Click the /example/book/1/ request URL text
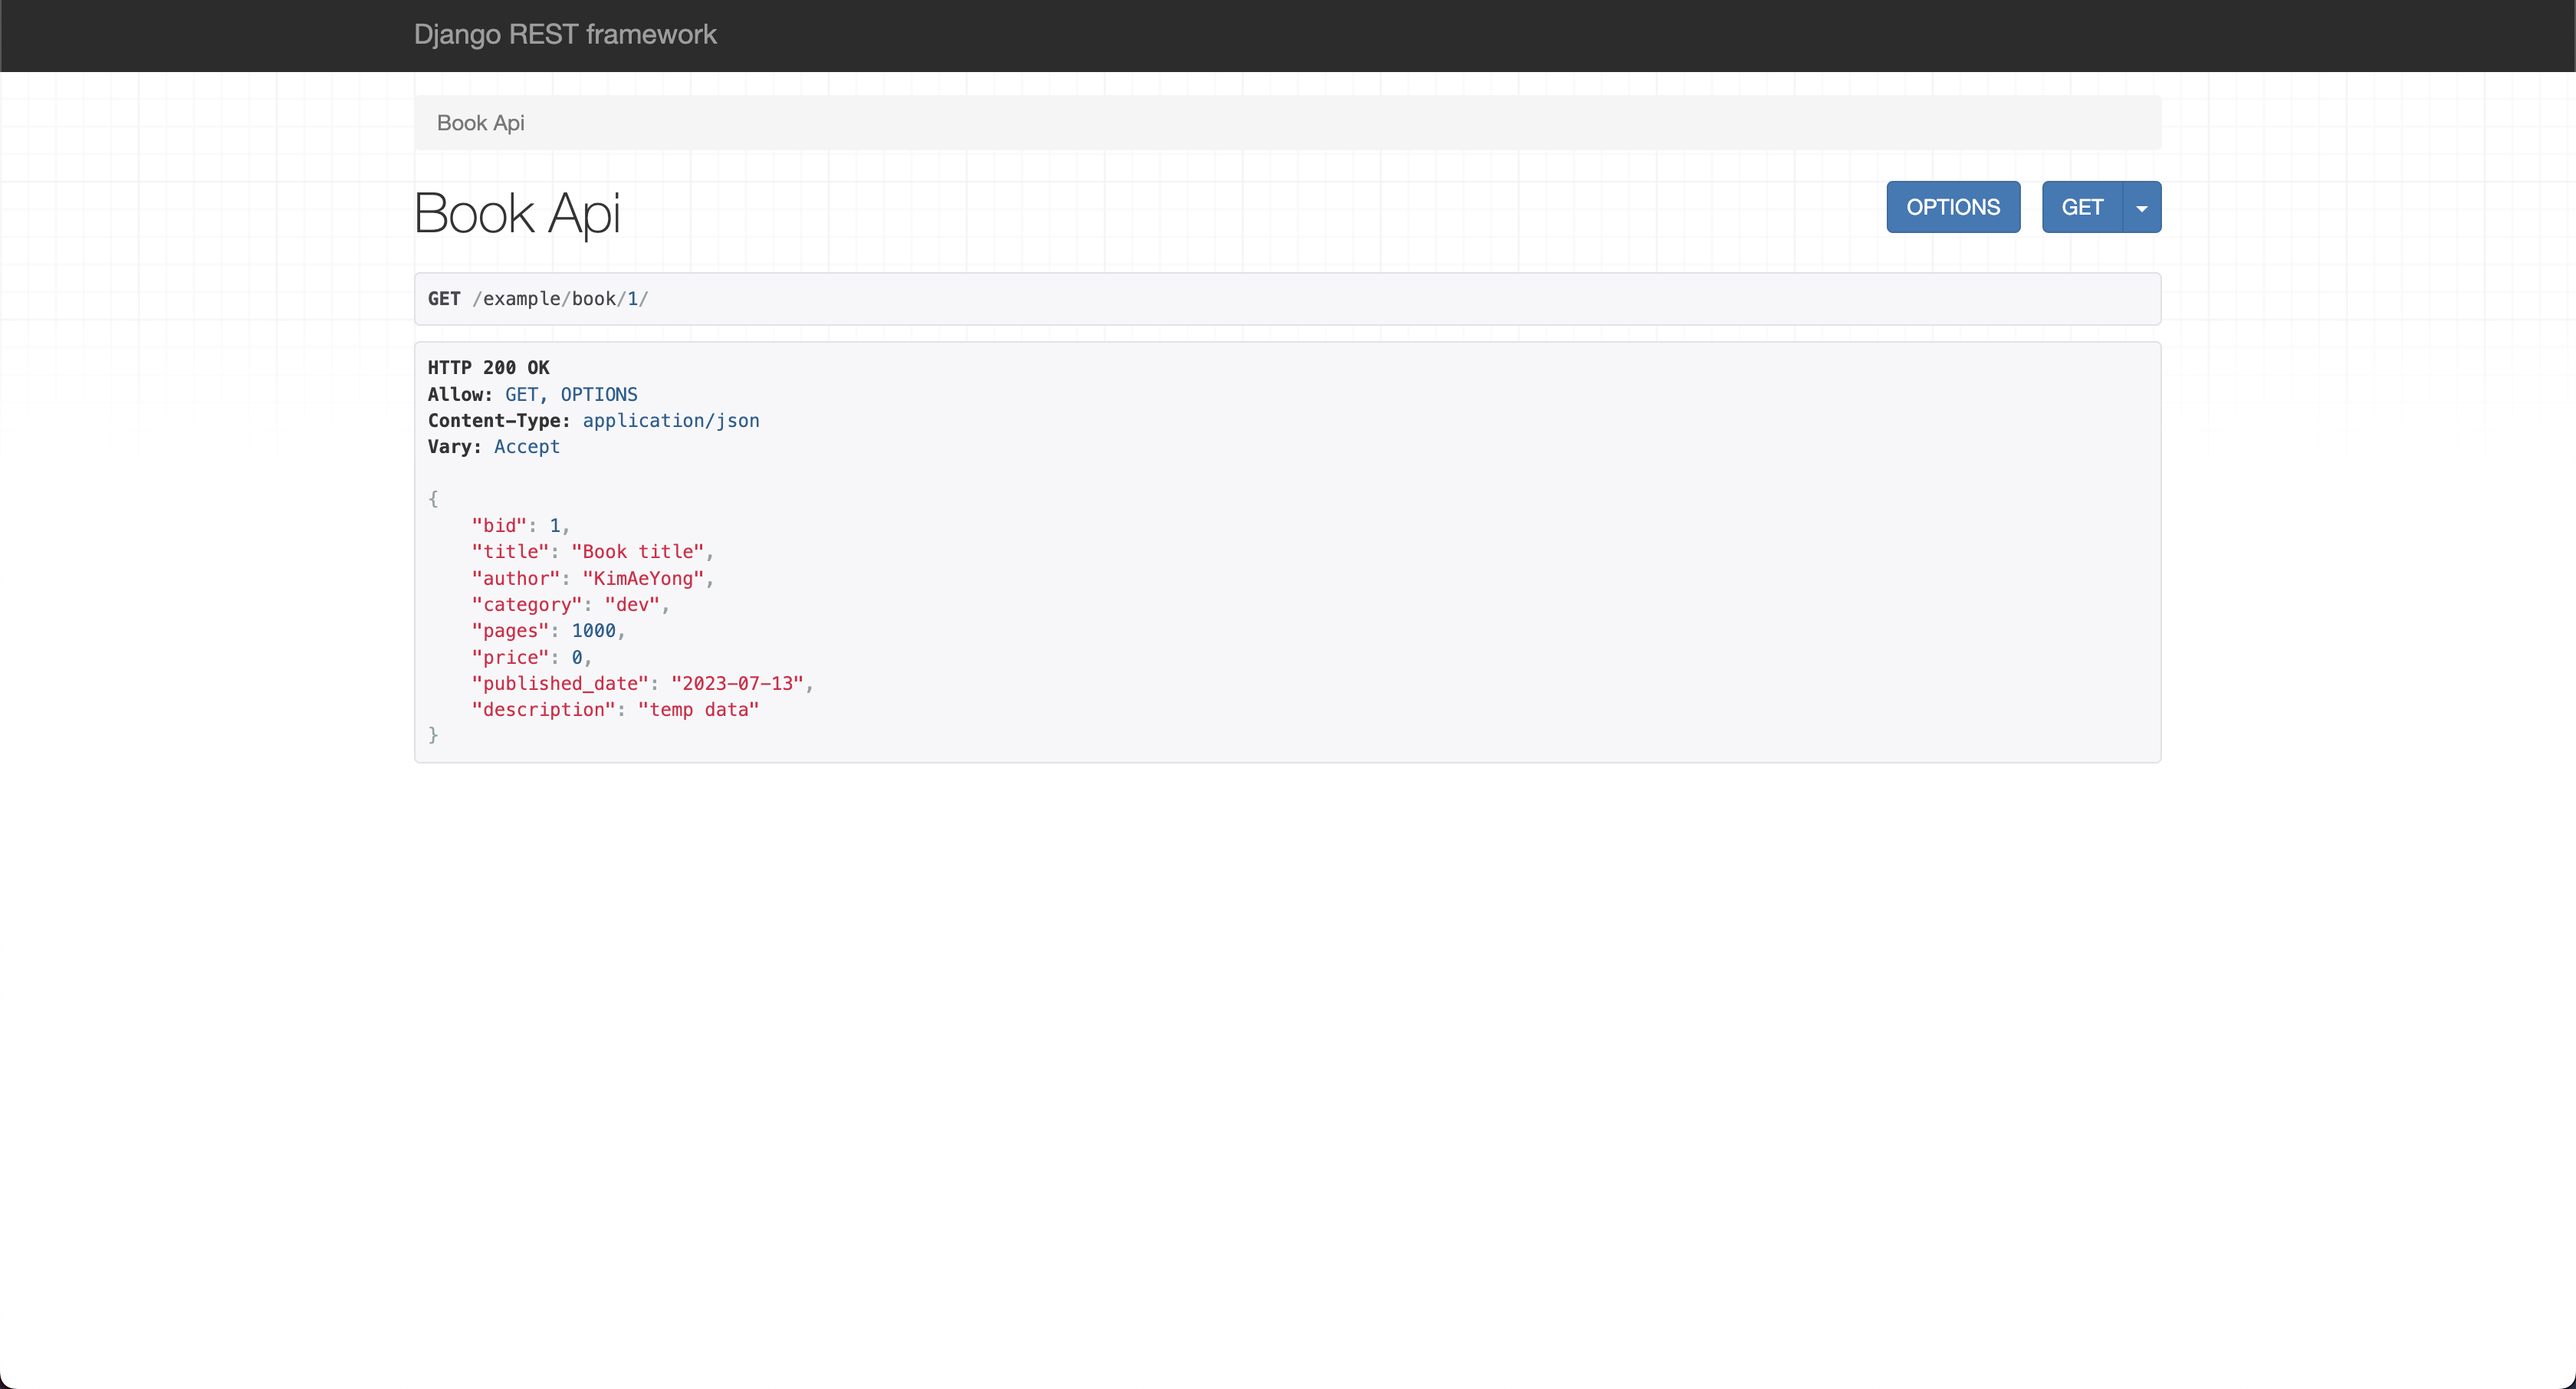The image size is (2576, 1389). [x=560, y=299]
